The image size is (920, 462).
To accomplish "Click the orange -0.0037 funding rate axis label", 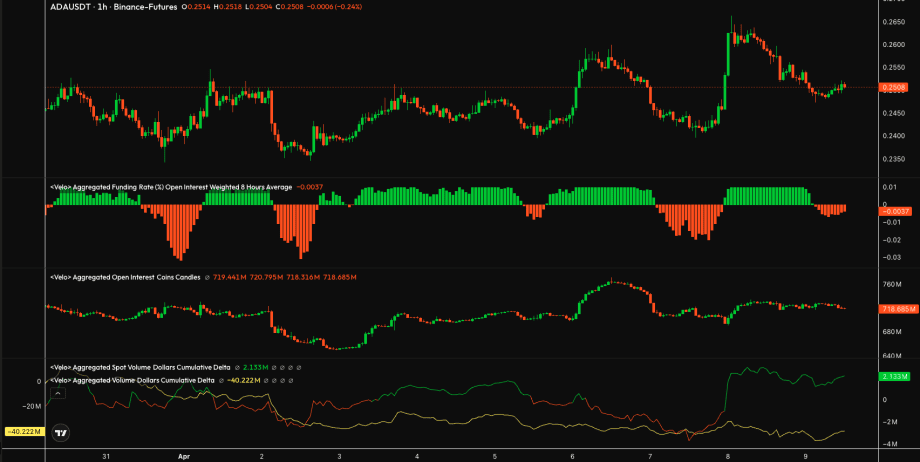I will tap(893, 211).
